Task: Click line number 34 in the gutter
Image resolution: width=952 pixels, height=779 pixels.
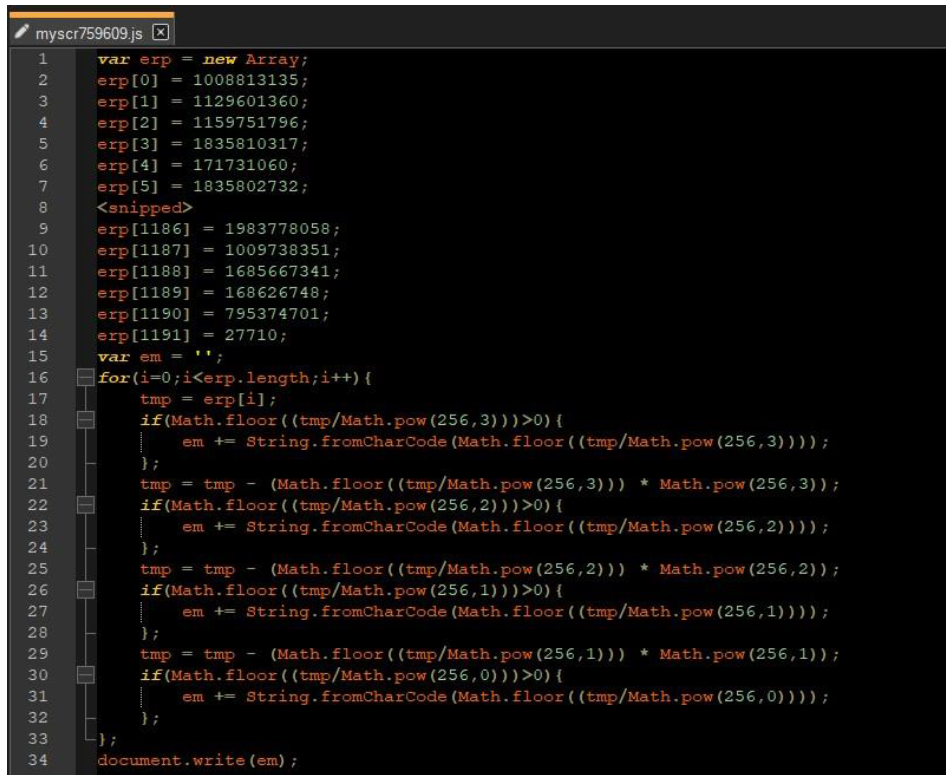Action: tap(43, 760)
